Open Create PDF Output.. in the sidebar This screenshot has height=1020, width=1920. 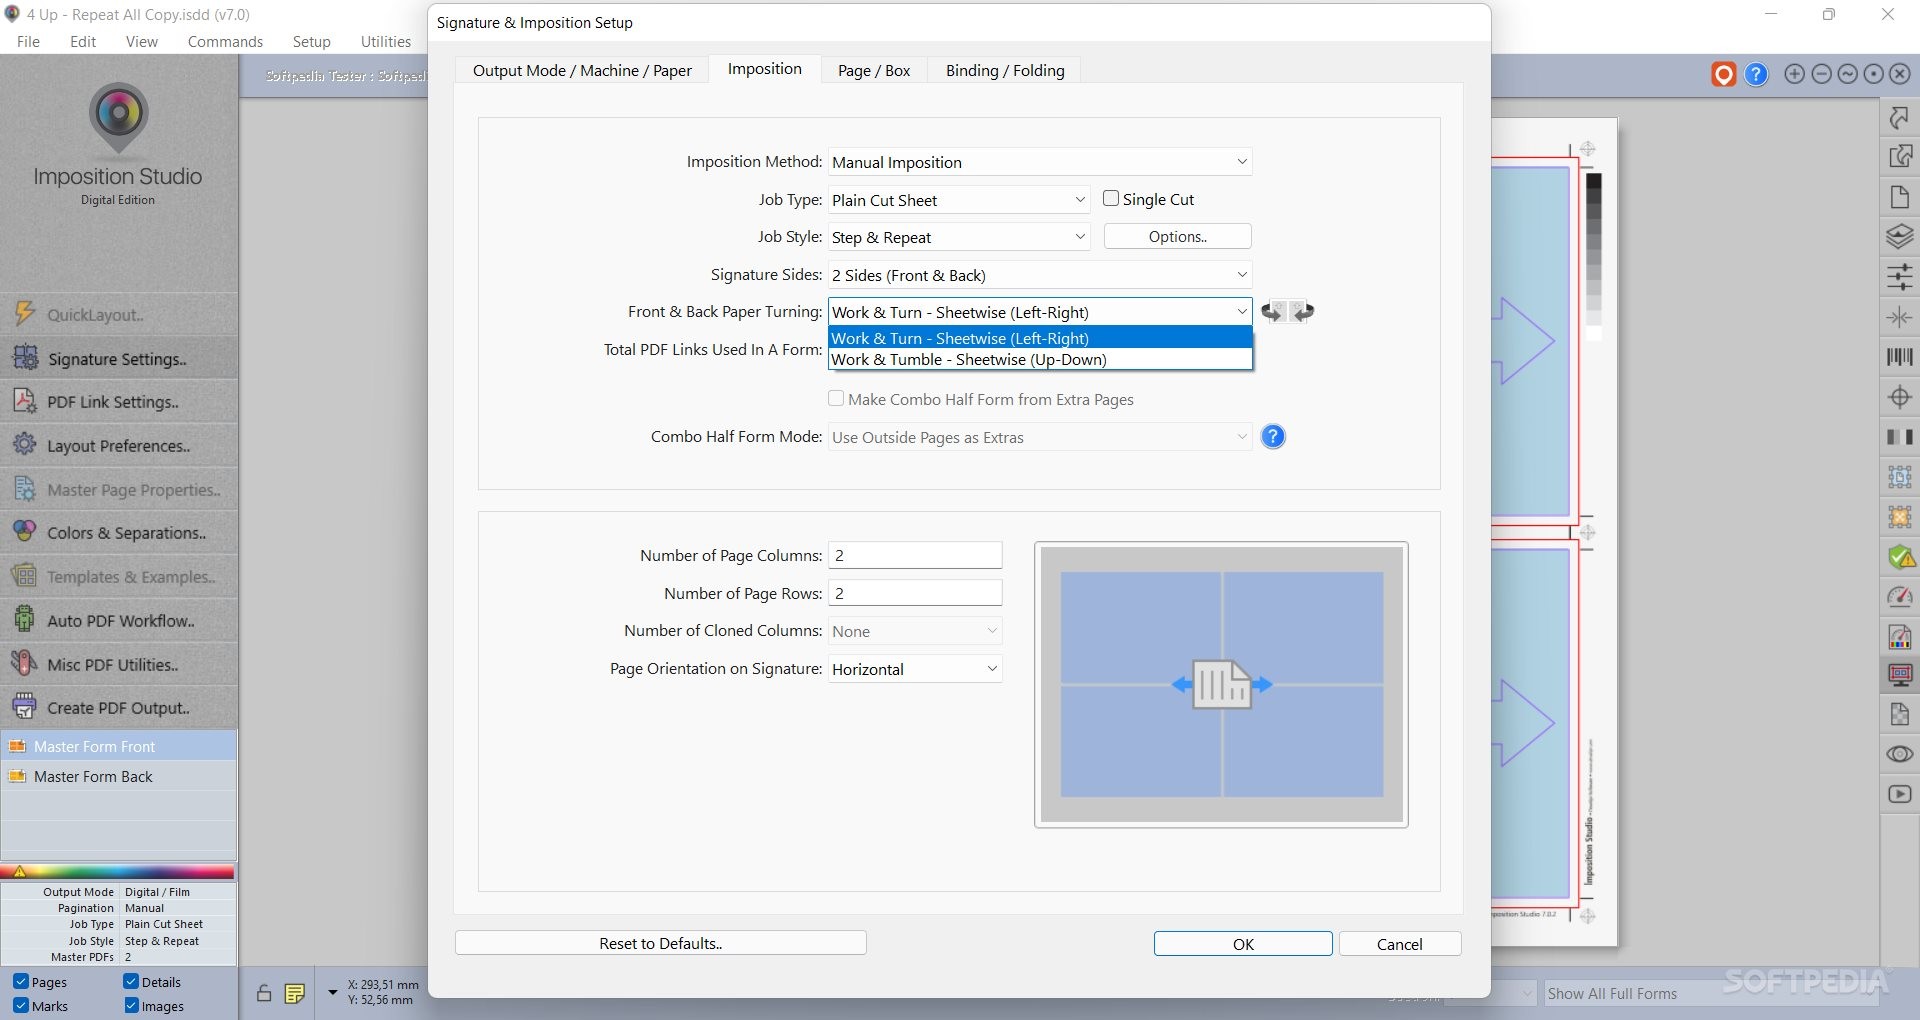click(x=119, y=707)
